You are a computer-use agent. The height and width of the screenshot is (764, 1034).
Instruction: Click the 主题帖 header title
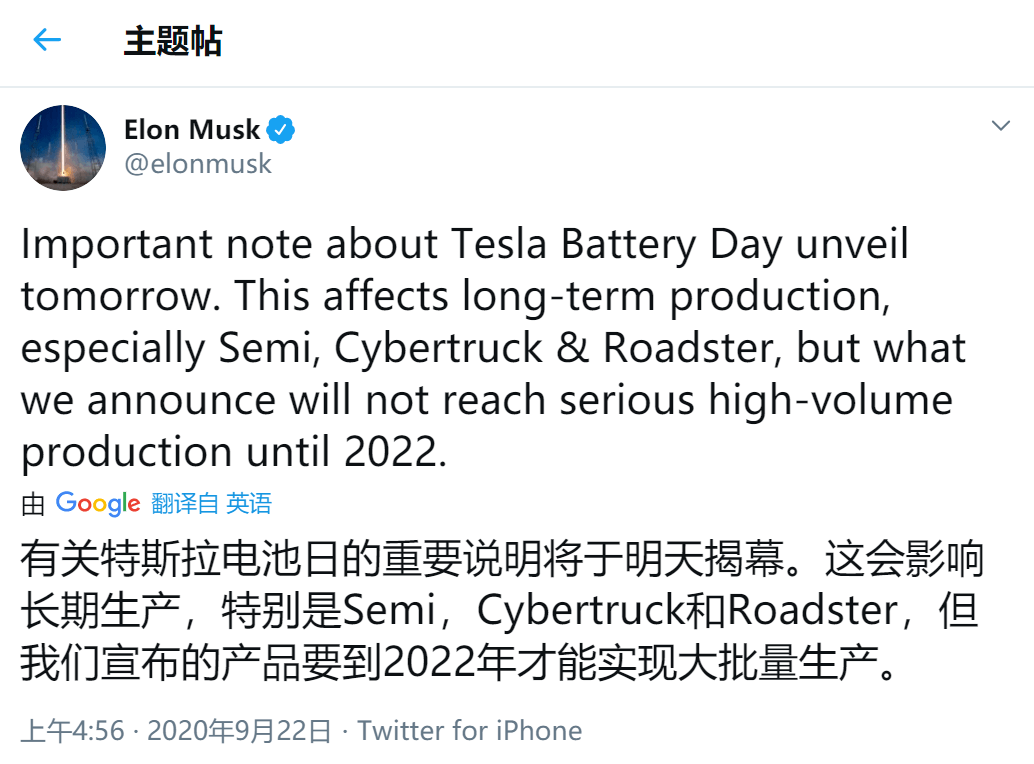pyautogui.click(x=173, y=41)
